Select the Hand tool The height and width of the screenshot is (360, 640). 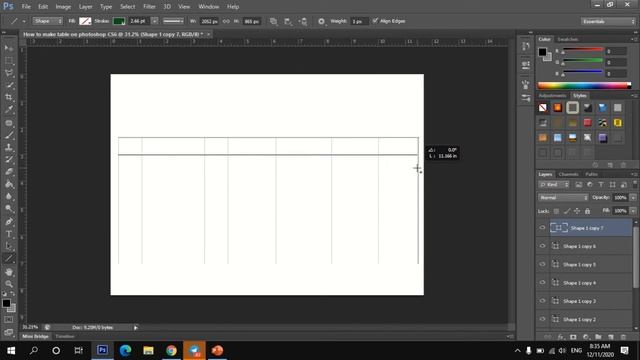click(9, 272)
